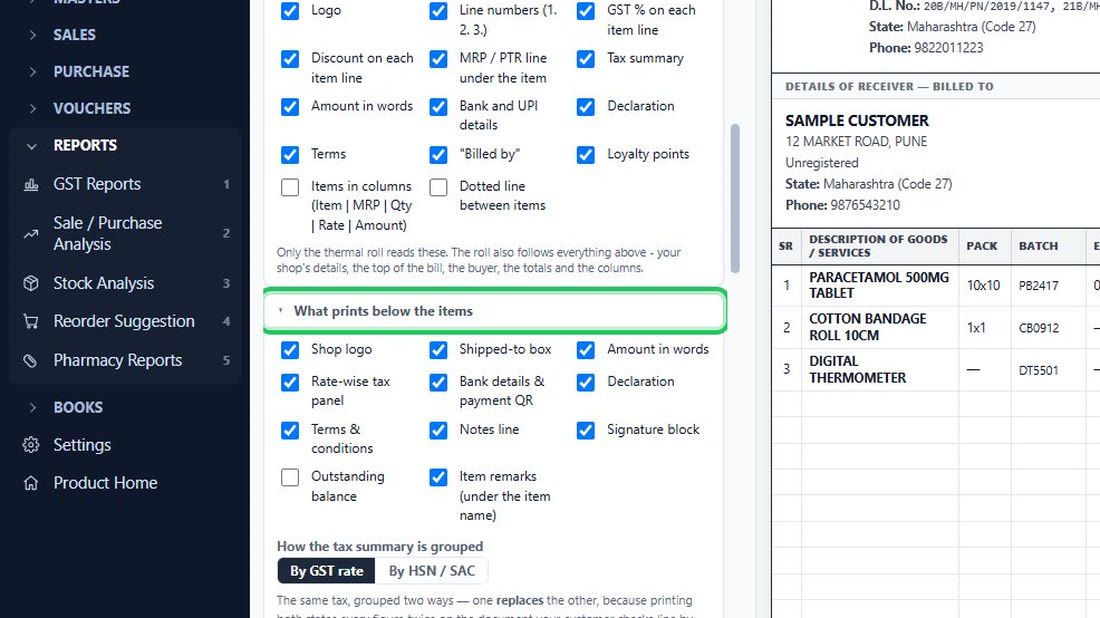
Task: Collapse the REPORTS menu chevron
Action: coord(32,146)
